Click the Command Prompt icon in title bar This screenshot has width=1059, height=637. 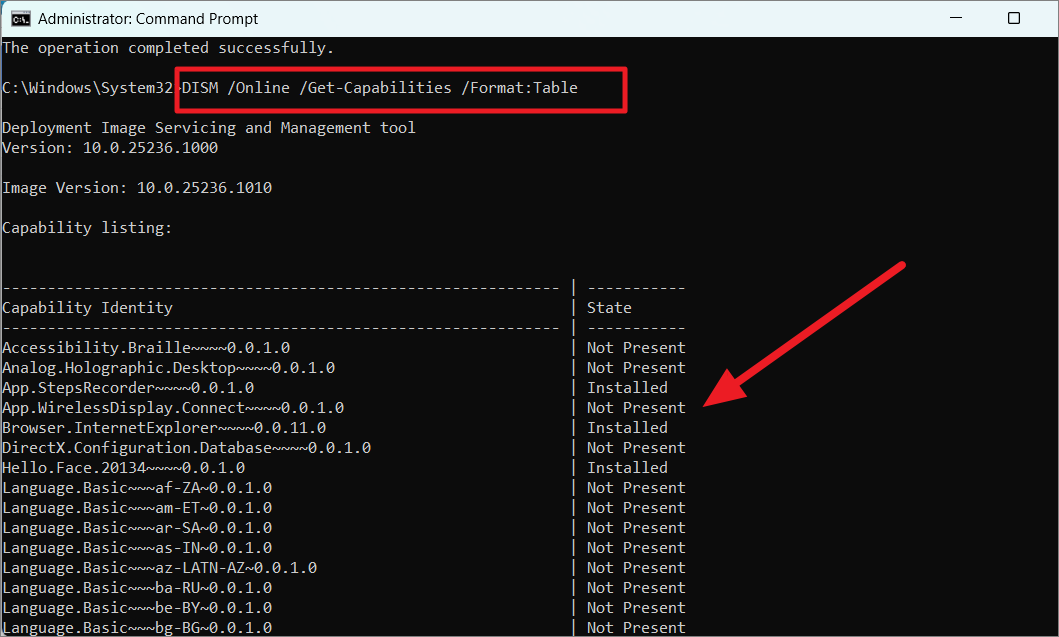pos(19,18)
